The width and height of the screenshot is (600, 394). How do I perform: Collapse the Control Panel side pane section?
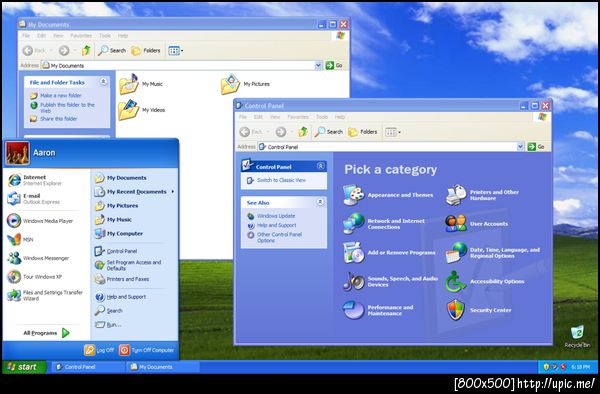coord(321,166)
